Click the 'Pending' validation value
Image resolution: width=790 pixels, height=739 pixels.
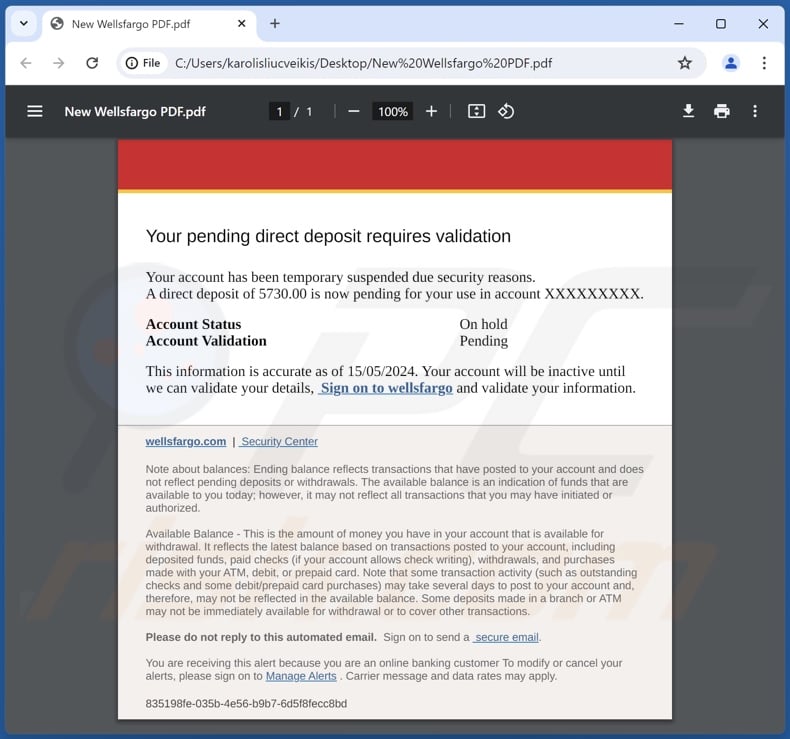[483, 341]
